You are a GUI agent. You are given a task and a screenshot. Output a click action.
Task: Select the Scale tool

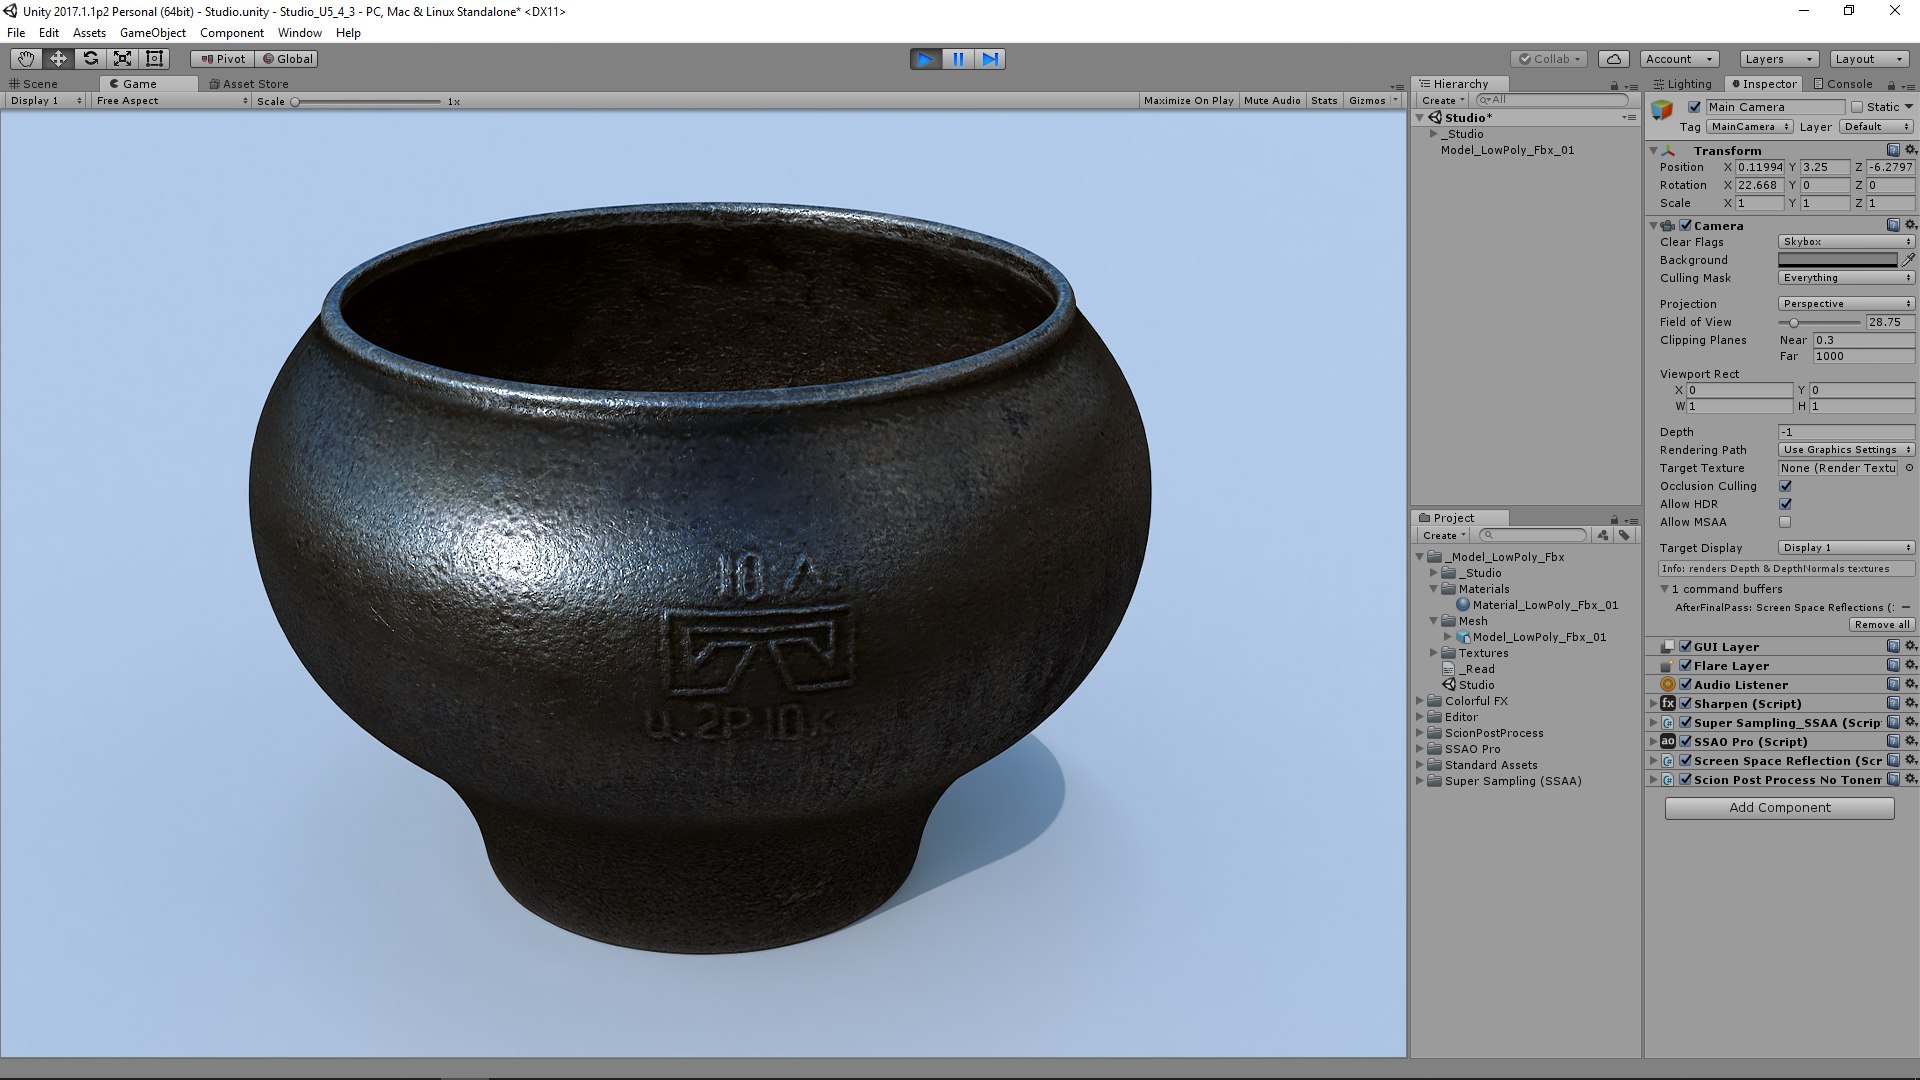tap(122, 59)
